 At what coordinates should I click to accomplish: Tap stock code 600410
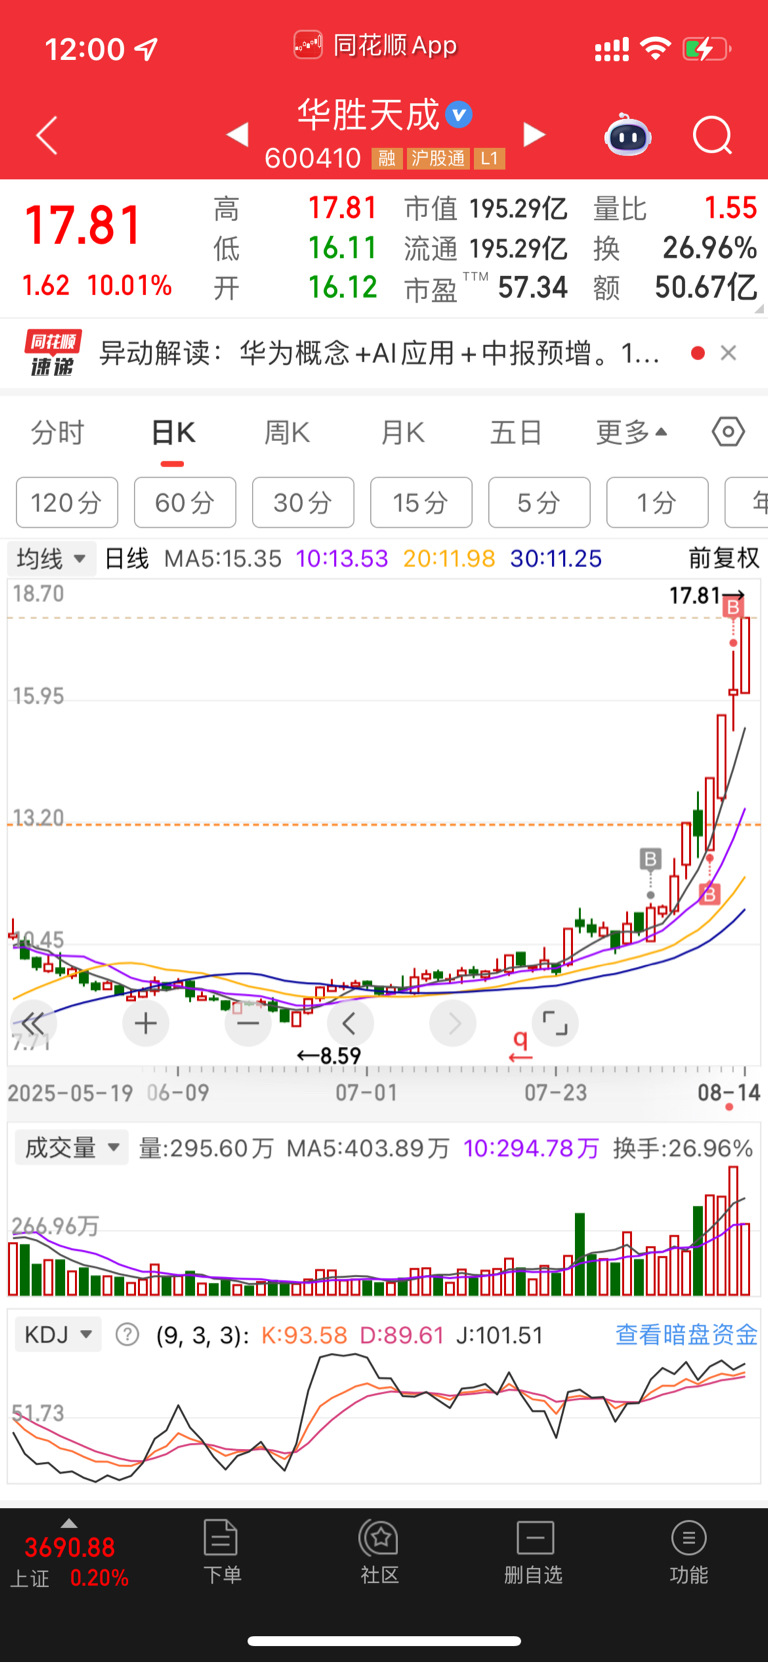[x=312, y=158]
